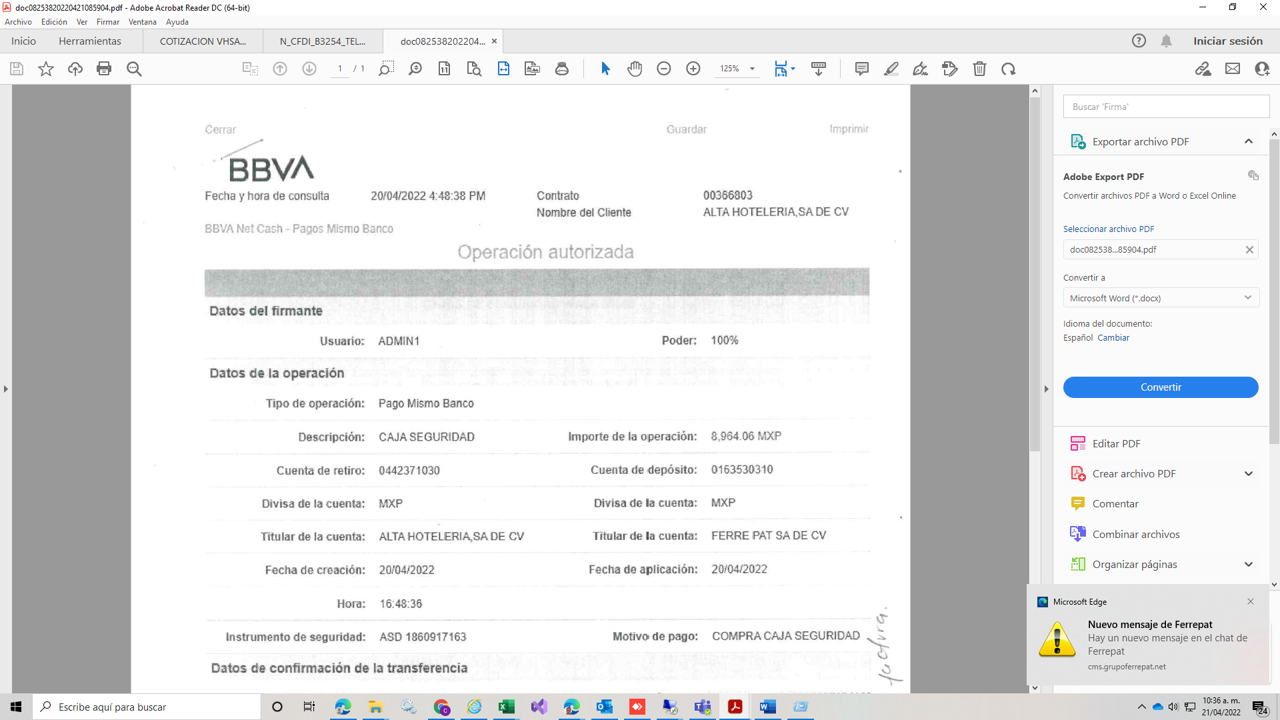Rotate the page with rotate icon
The width and height of the screenshot is (1280, 720).
(1009, 69)
